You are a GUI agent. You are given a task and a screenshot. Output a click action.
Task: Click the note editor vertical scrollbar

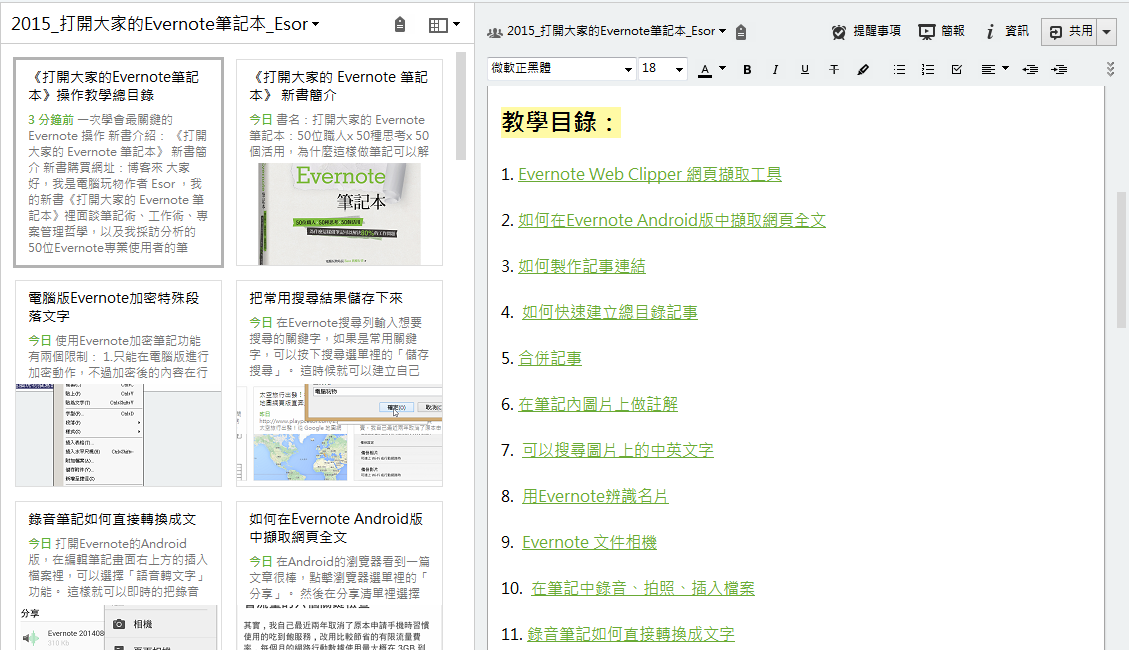[1121, 259]
